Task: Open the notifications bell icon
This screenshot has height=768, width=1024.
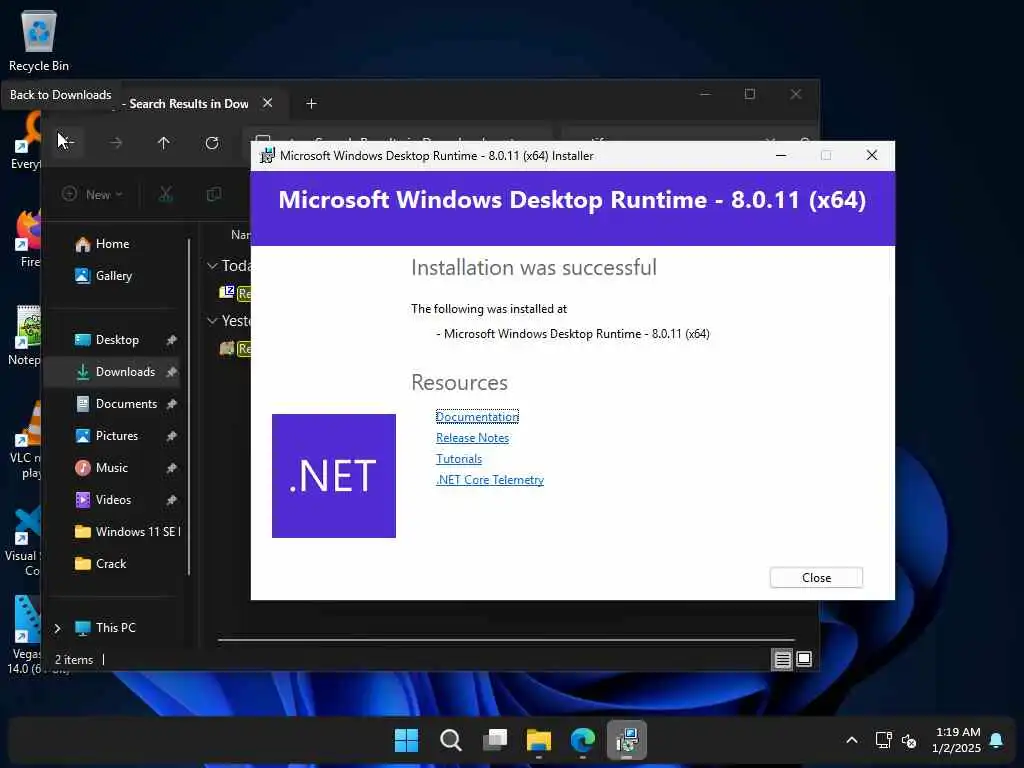Action: tap(996, 740)
